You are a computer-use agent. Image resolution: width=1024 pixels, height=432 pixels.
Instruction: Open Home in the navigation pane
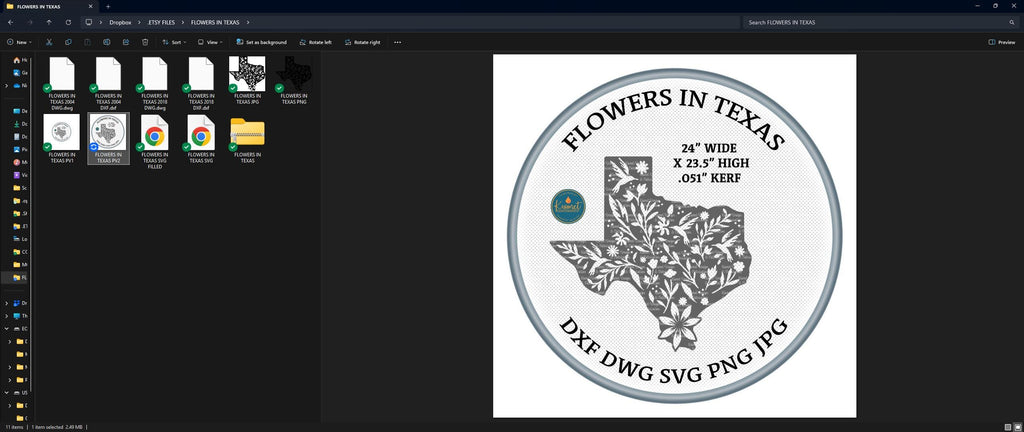(x=20, y=60)
